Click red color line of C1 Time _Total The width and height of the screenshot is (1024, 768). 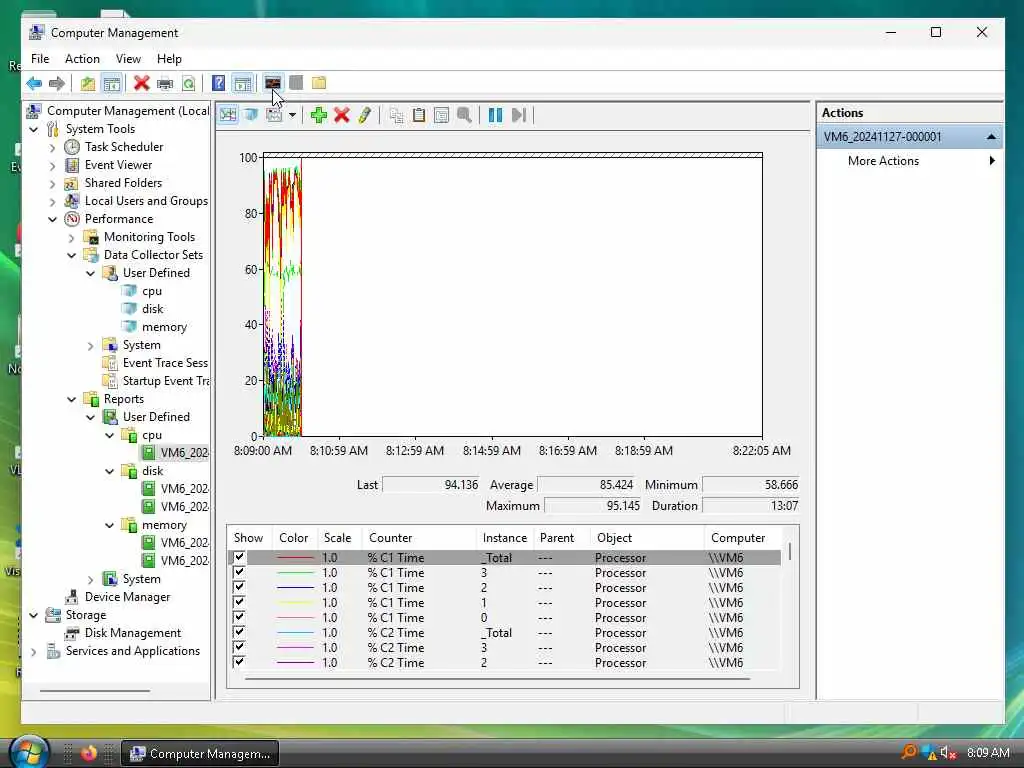click(295, 558)
